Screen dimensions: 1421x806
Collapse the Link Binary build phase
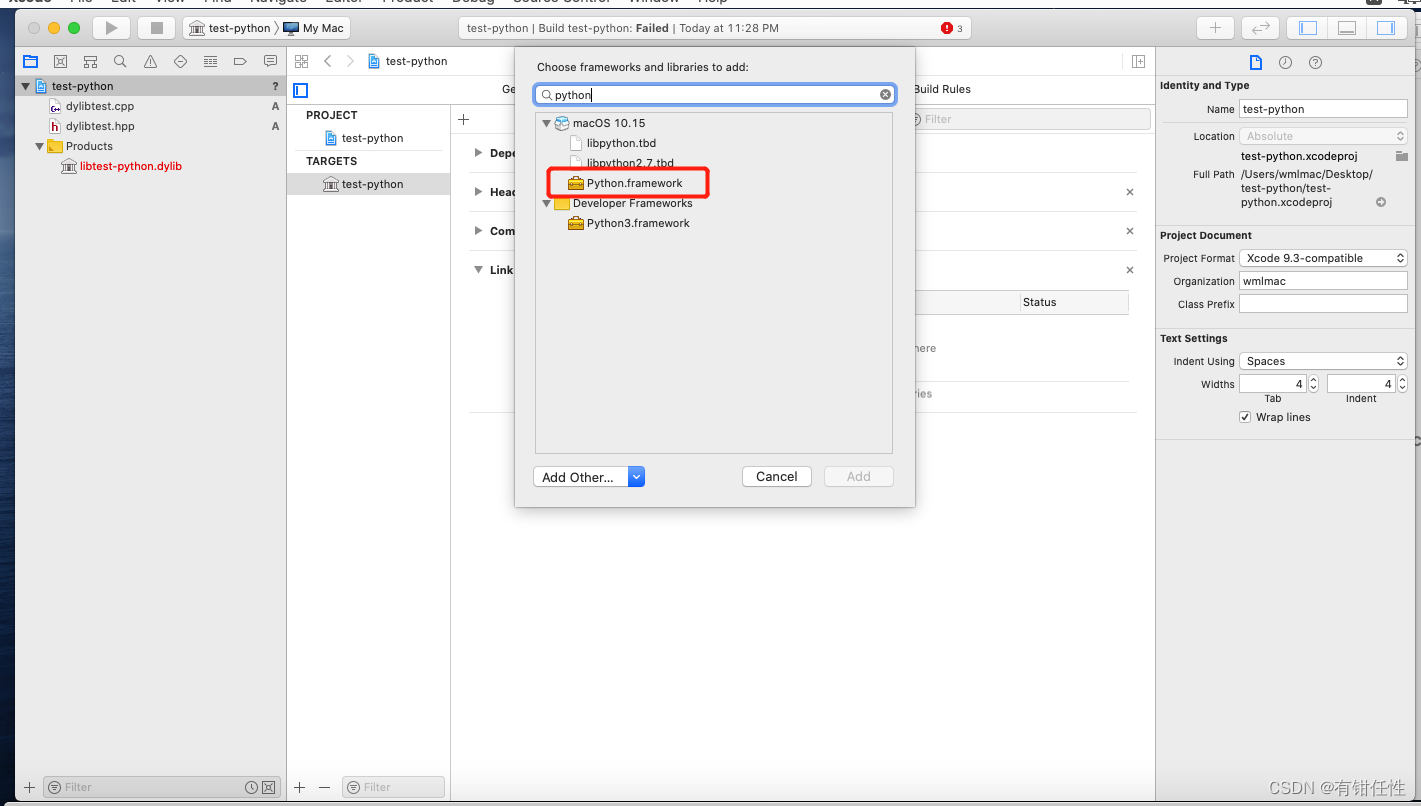tap(478, 270)
